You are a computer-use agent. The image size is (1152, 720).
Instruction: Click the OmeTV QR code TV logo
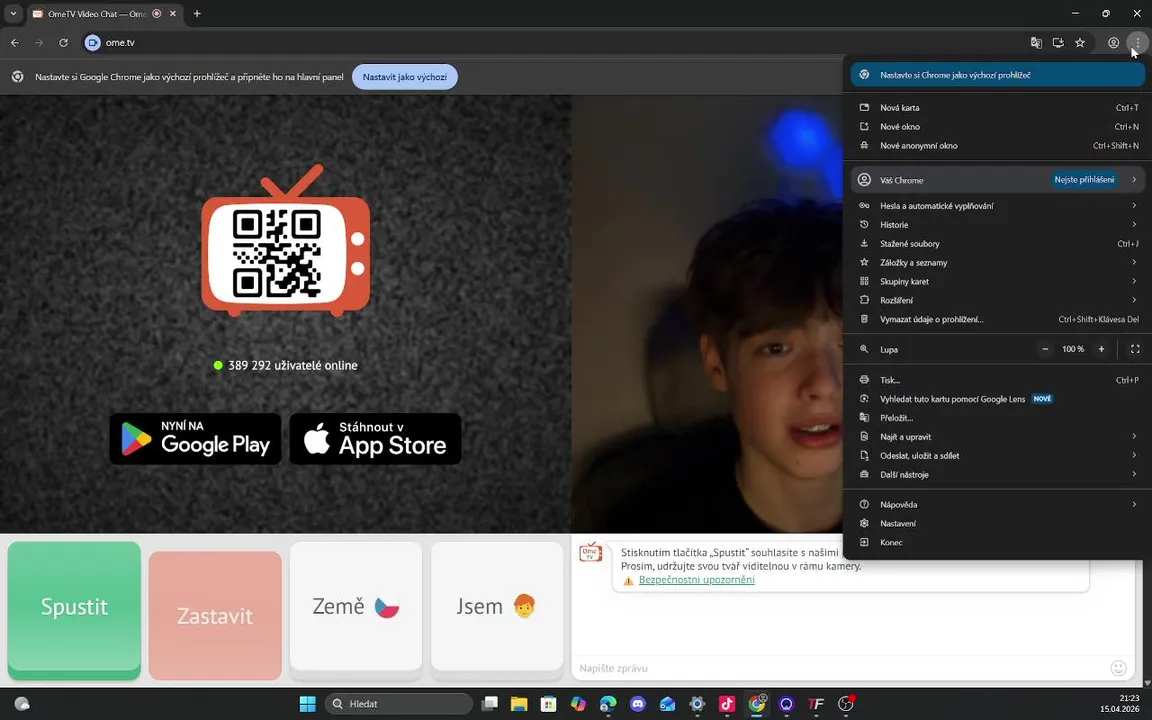(286, 241)
